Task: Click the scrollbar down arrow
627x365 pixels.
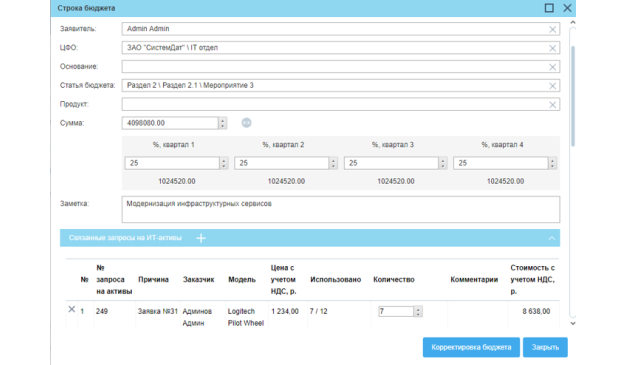Action: pyautogui.click(x=573, y=323)
